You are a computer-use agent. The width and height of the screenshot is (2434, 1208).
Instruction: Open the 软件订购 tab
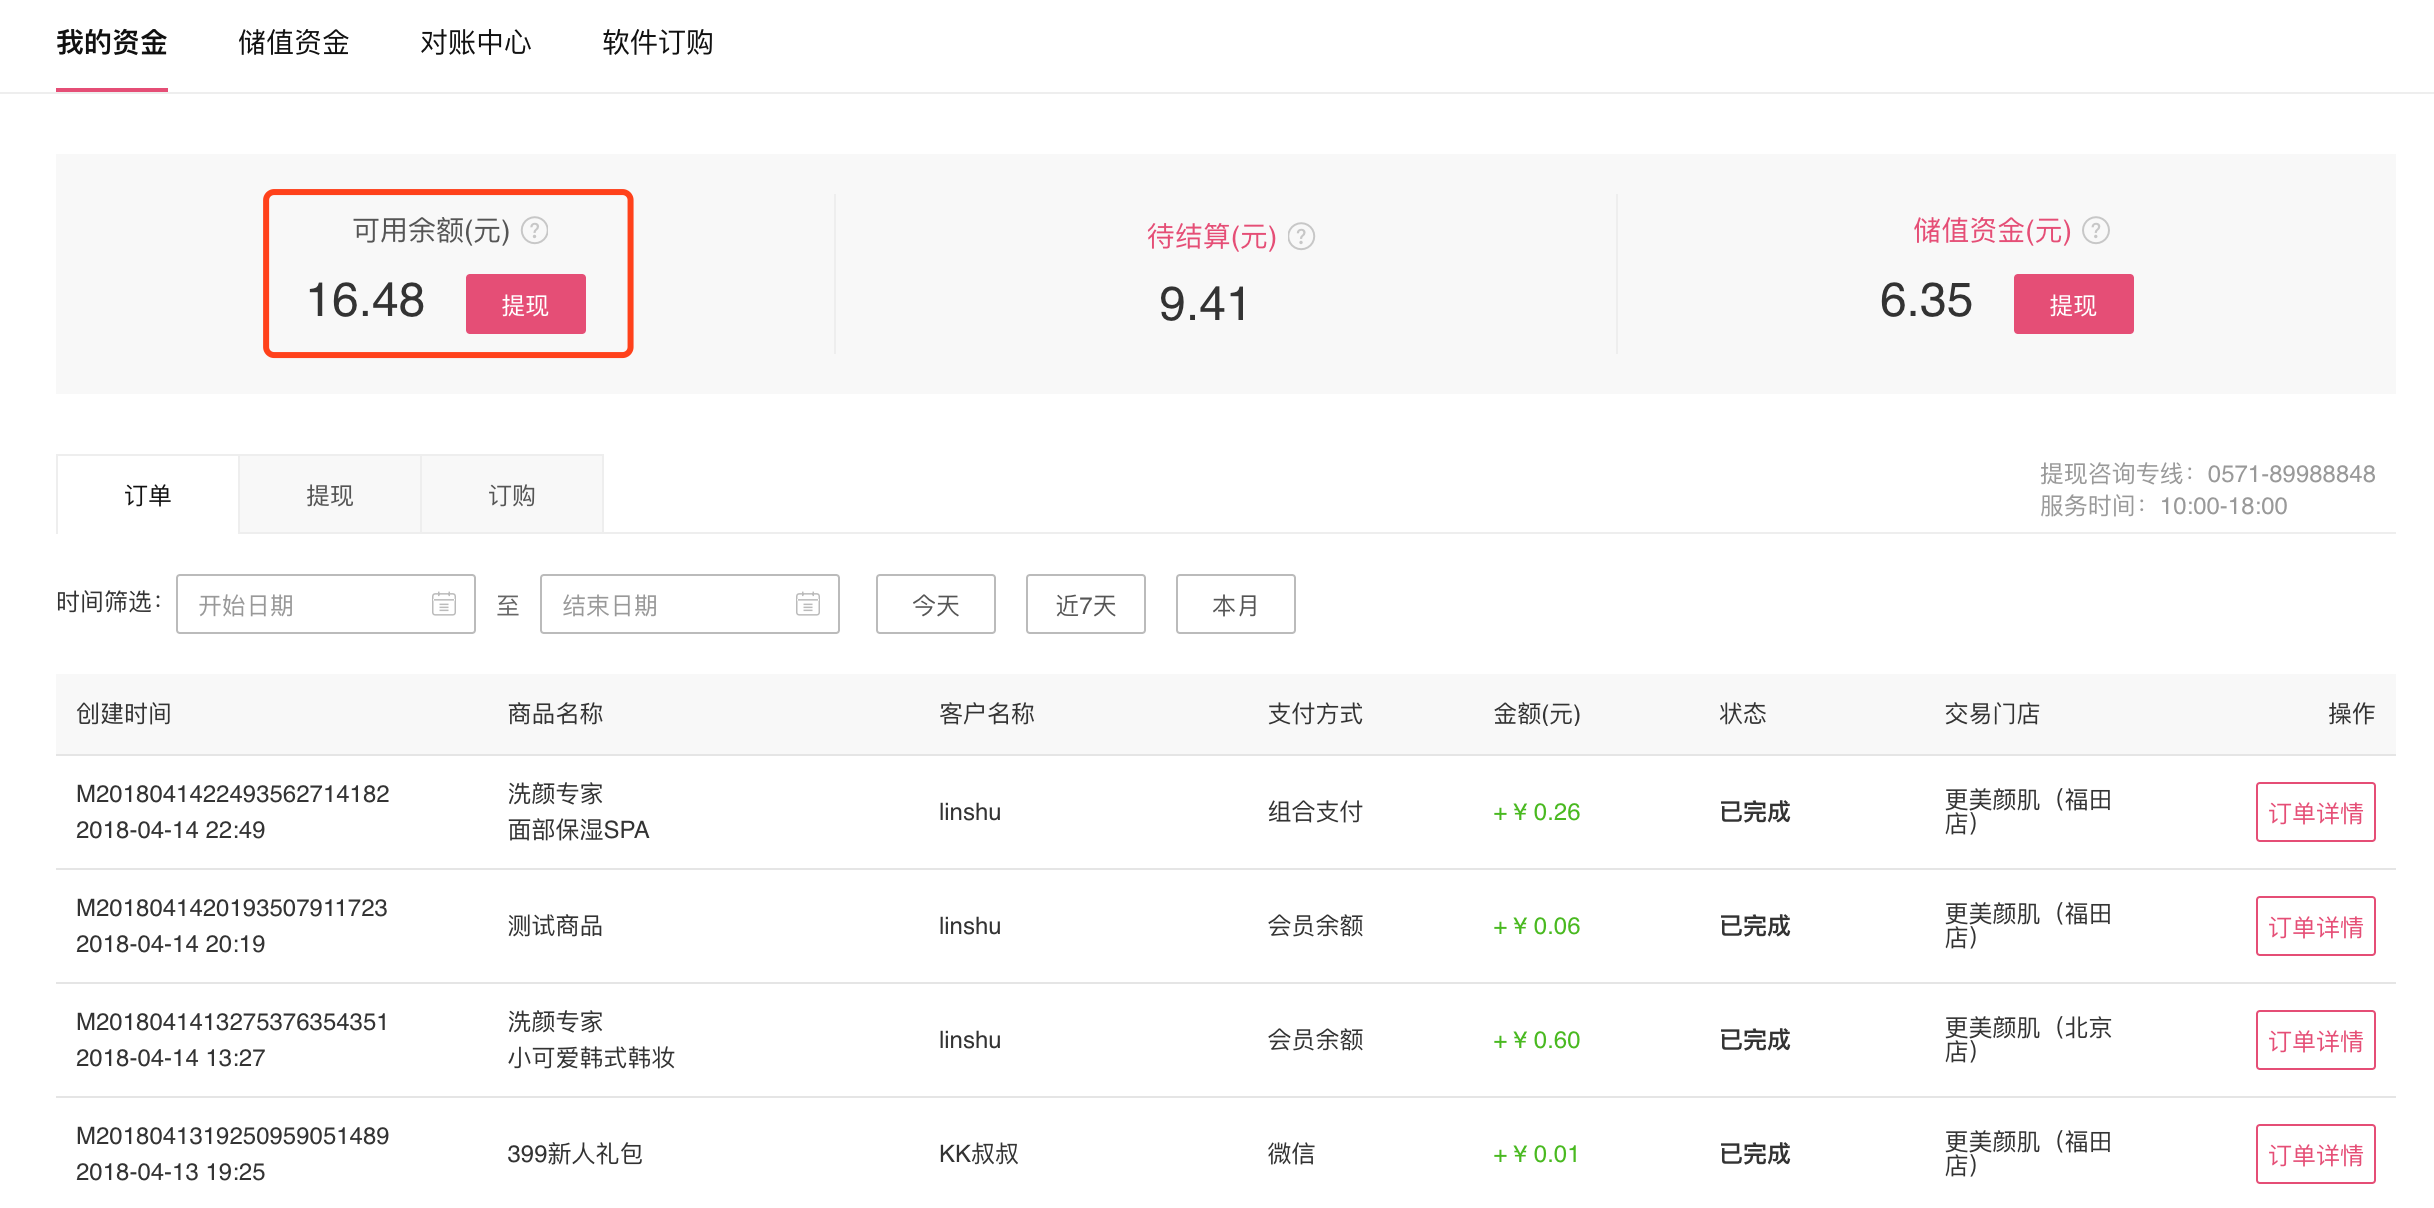point(656,43)
